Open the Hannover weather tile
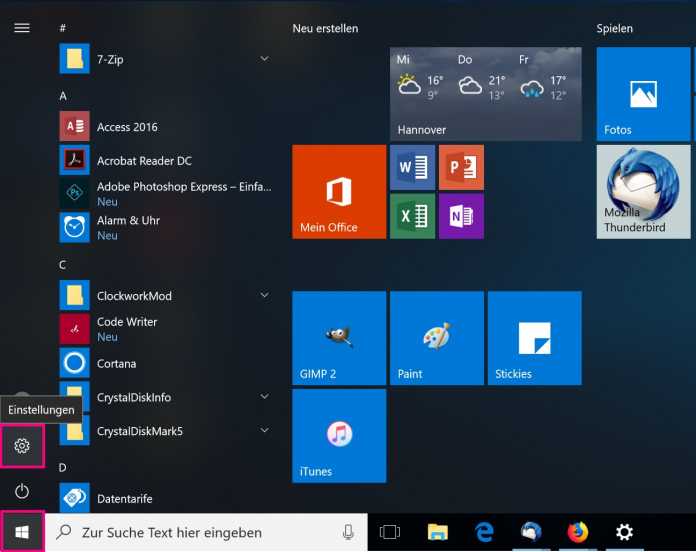 pos(486,94)
